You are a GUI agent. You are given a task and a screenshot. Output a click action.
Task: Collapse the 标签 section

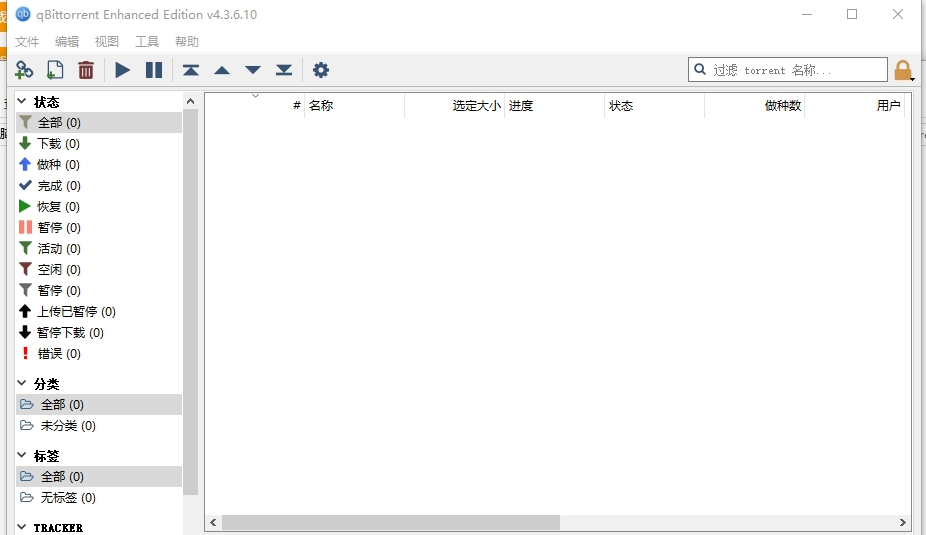(23, 456)
